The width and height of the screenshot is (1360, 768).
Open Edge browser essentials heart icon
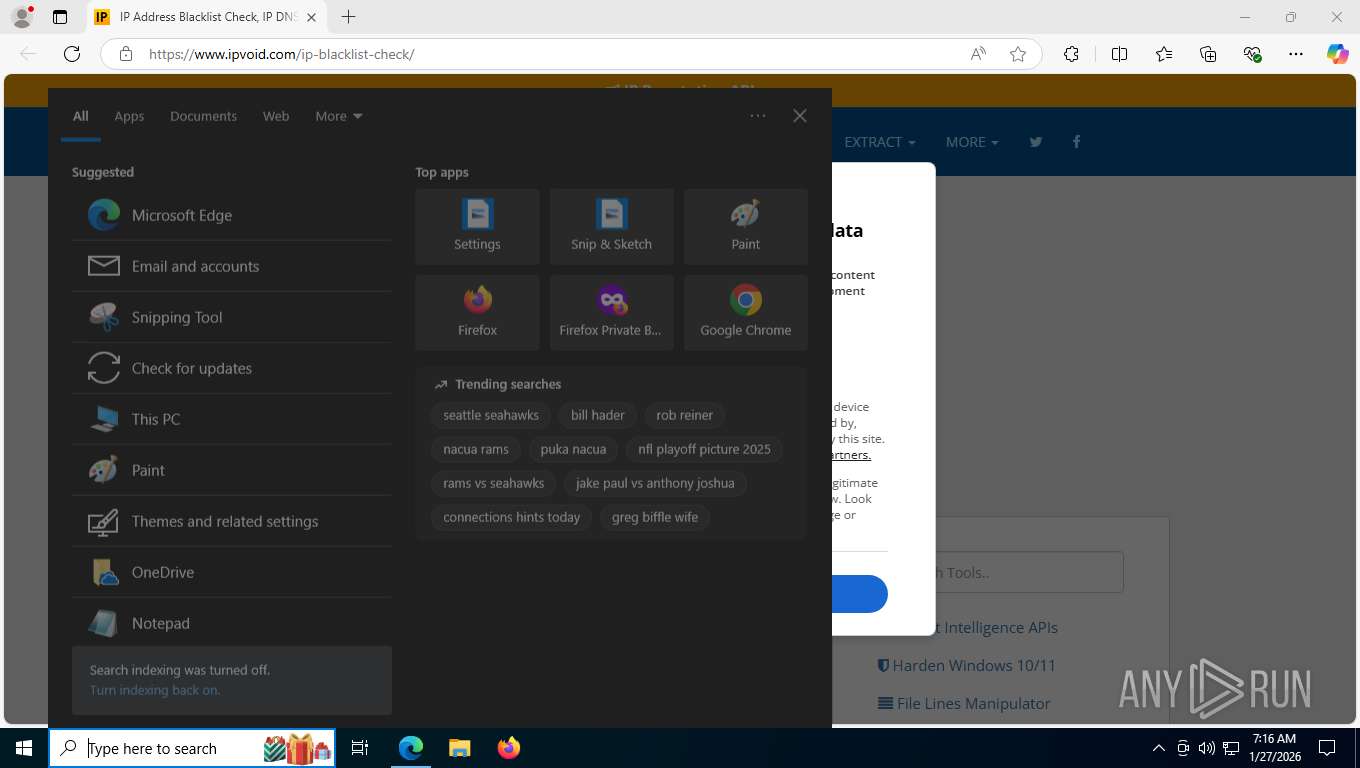point(1252,54)
